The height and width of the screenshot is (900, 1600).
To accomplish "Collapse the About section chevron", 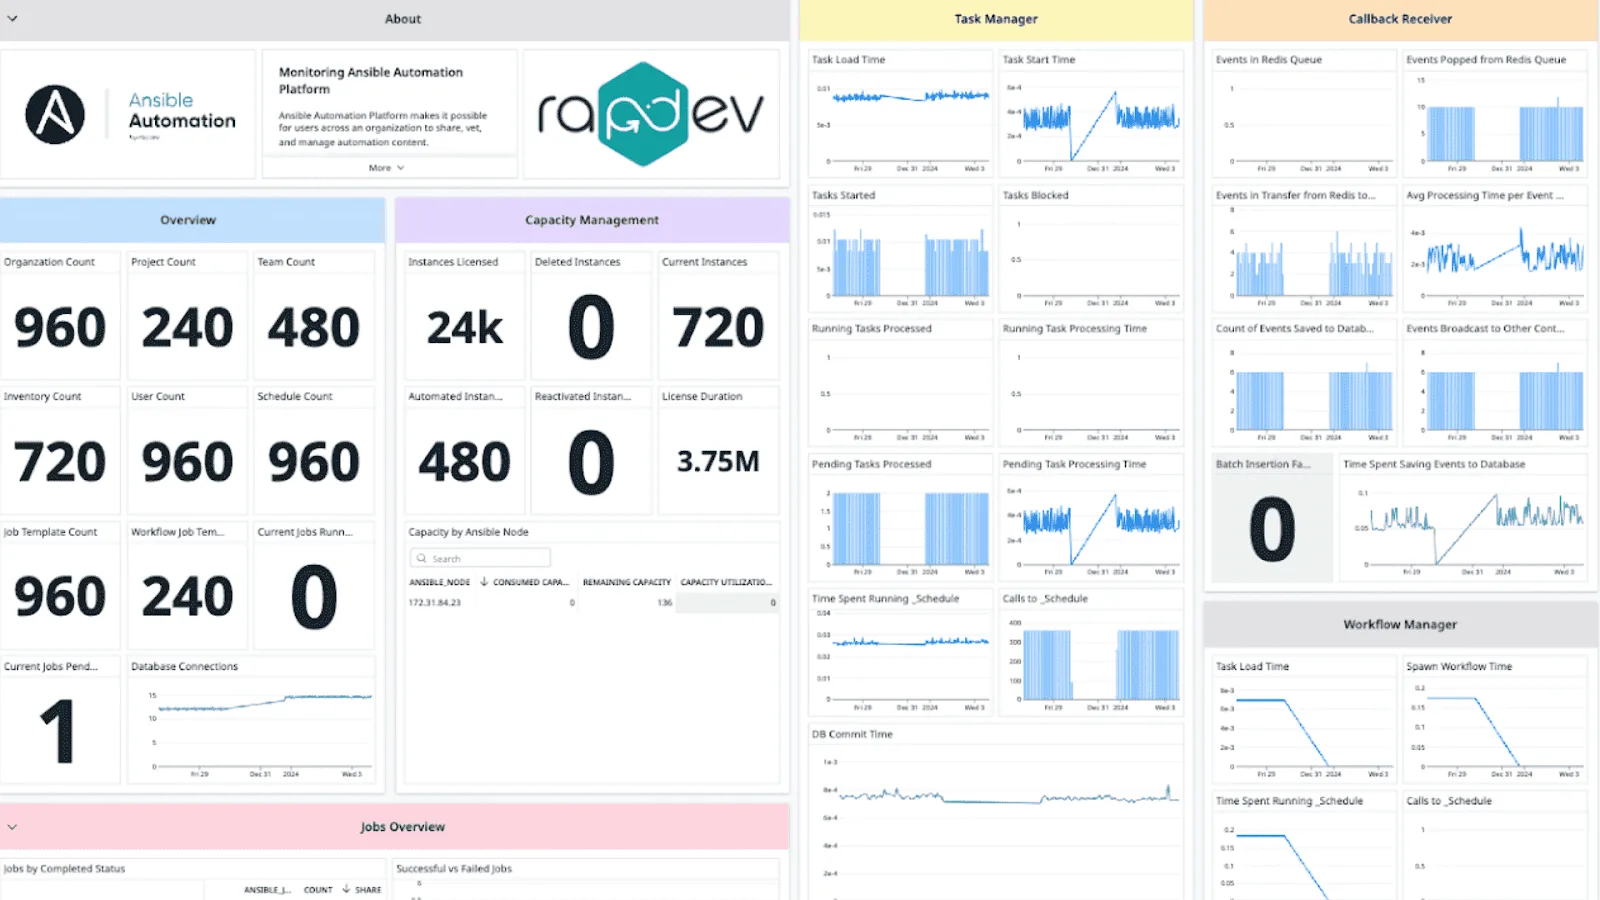I will tap(12, 18).
